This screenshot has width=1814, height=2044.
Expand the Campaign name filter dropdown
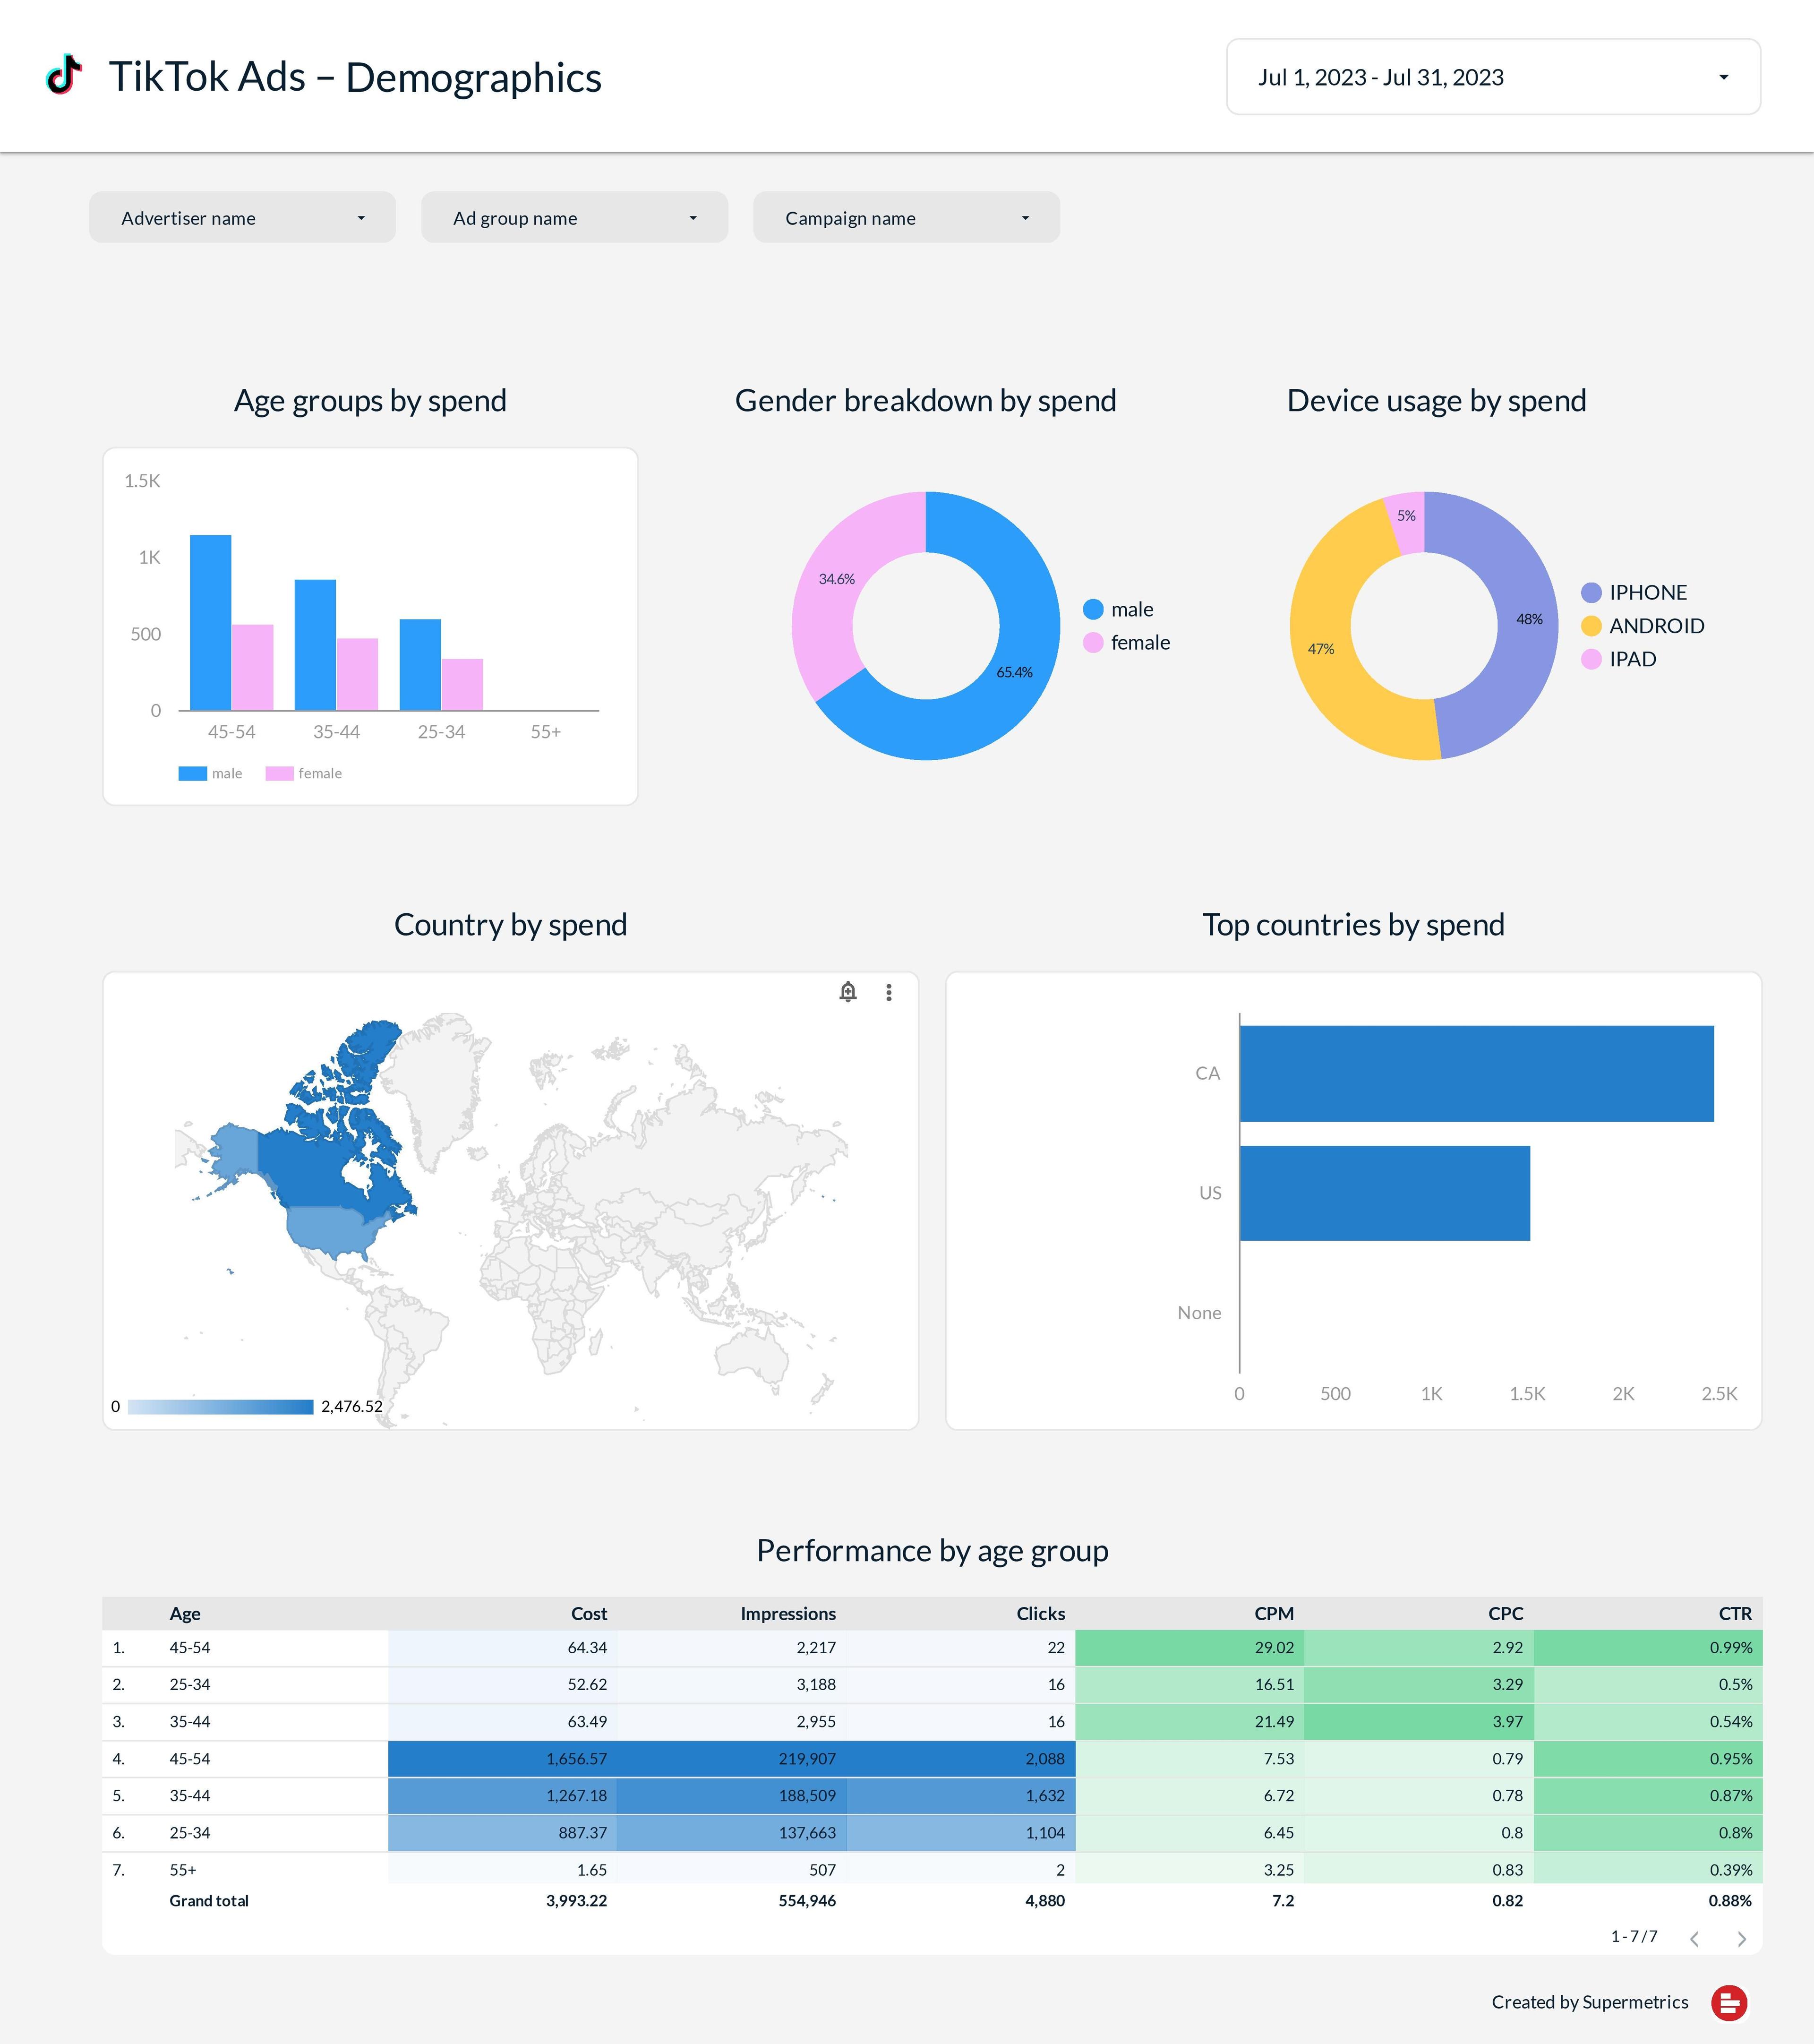point(906,218)
